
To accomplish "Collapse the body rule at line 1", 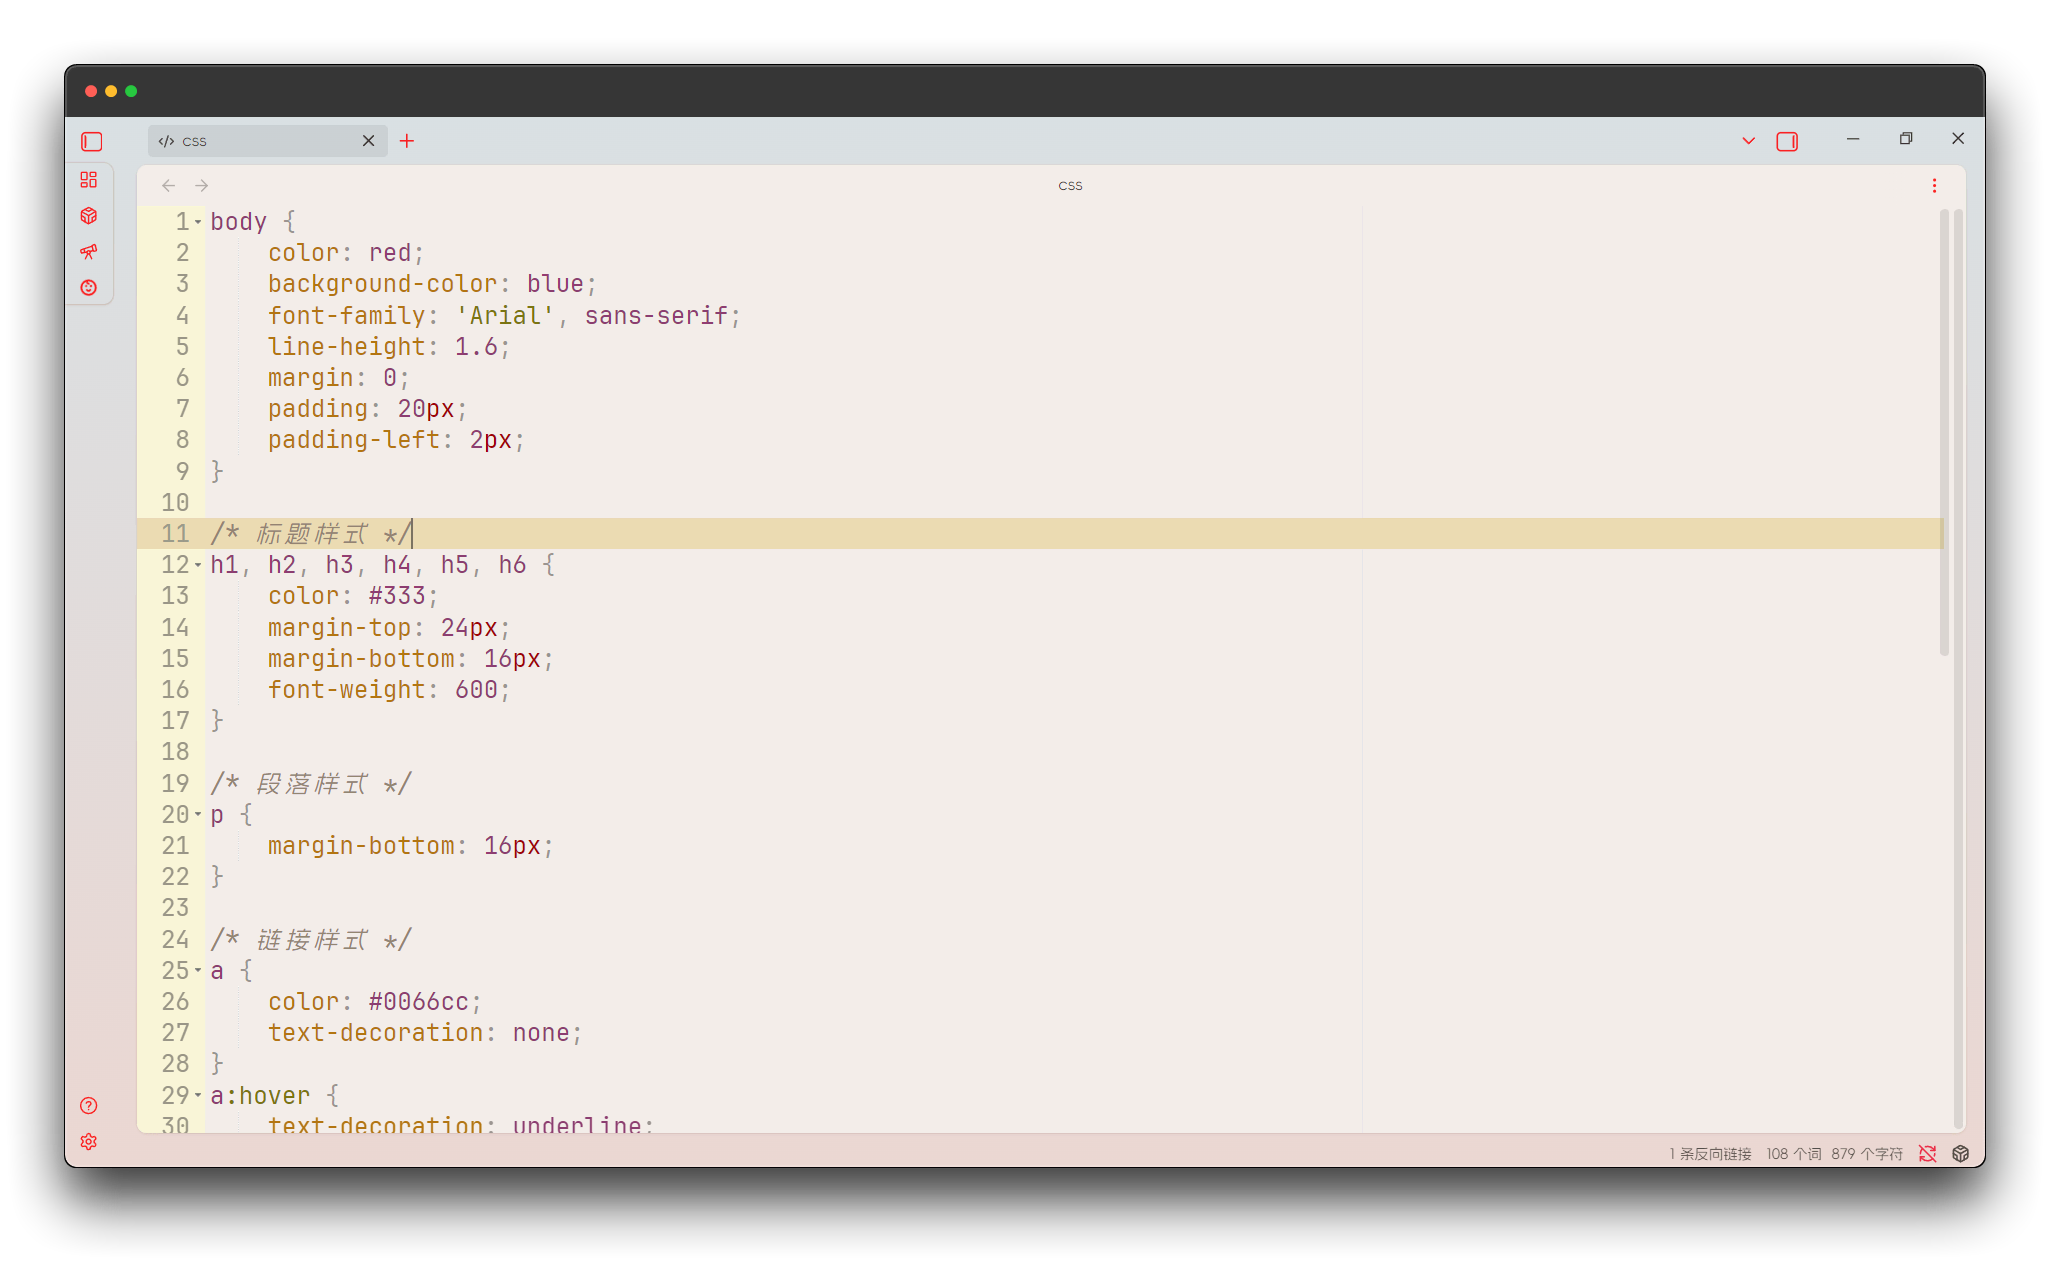I will click(200, 222).
